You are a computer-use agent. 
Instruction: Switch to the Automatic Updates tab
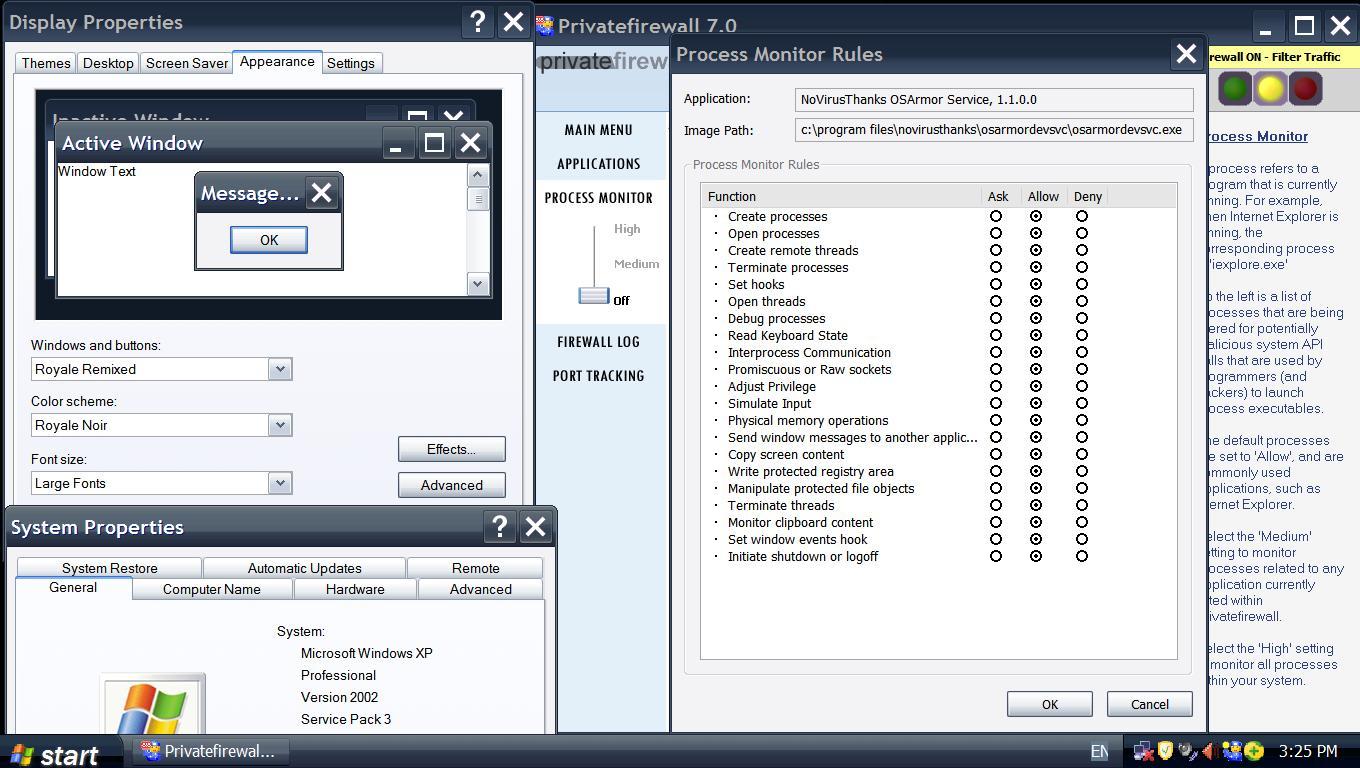[305, 568]
